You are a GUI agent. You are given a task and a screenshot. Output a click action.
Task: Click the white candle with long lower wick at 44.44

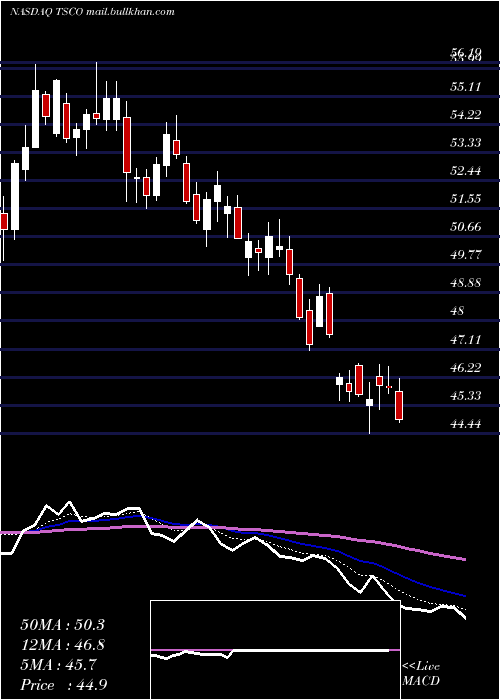click(x=370, y=402)
